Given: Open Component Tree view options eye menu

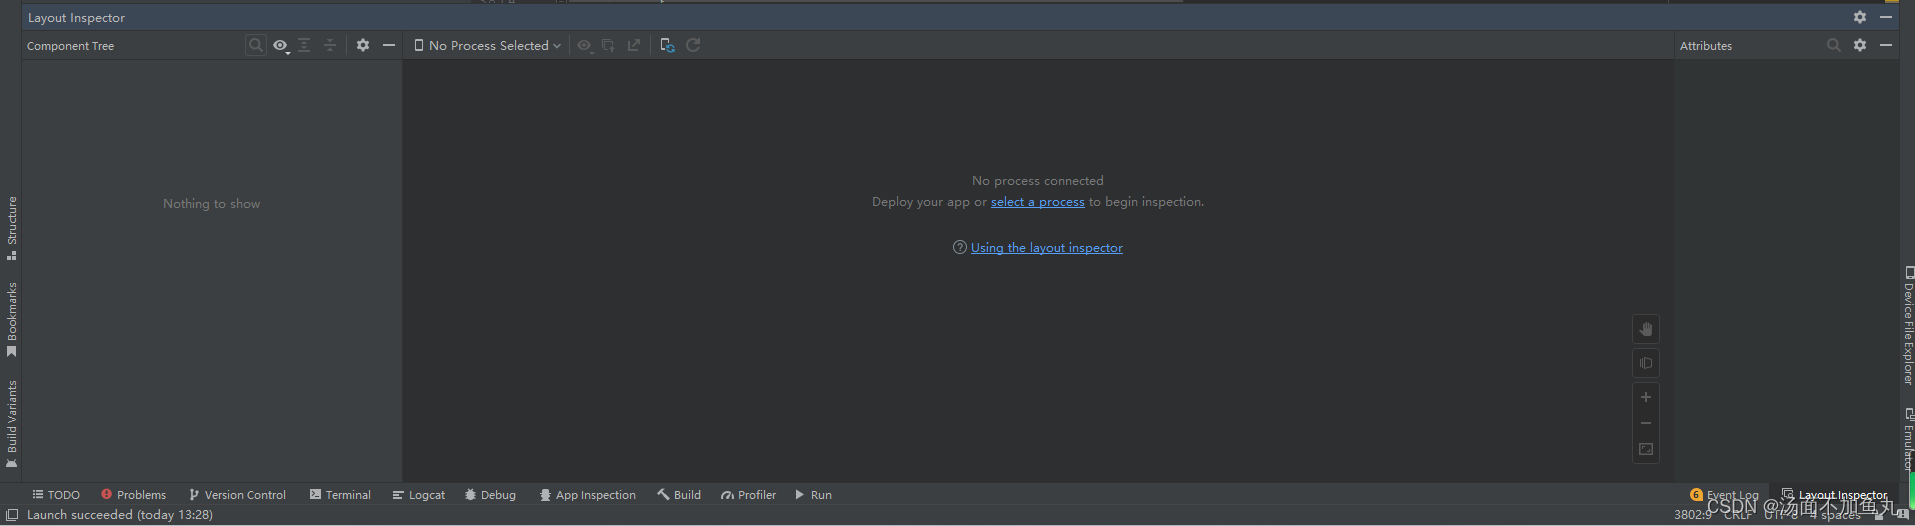Looking at the screenshot, I should [x=281, y=45].
